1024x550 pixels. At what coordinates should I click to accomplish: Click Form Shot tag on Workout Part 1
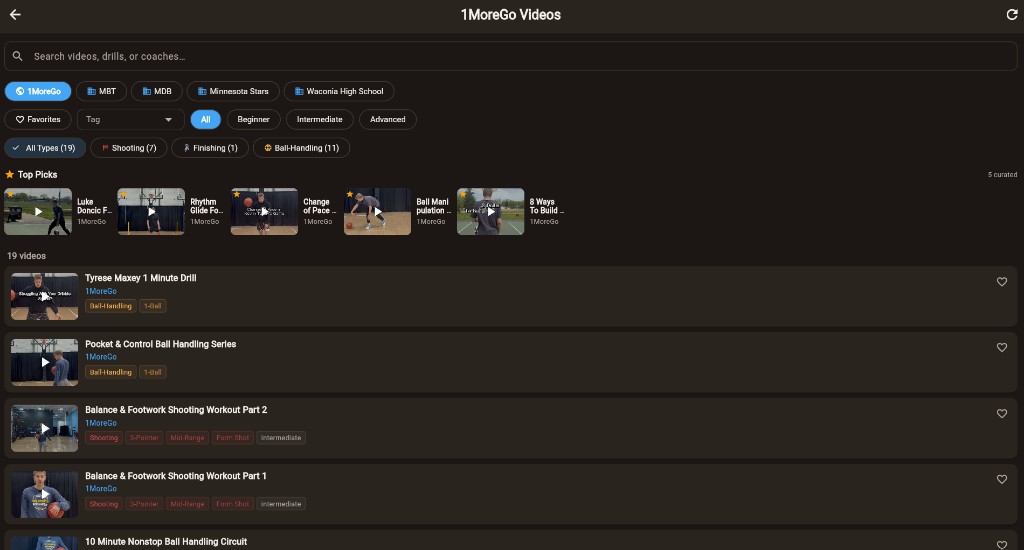[232, 504]
